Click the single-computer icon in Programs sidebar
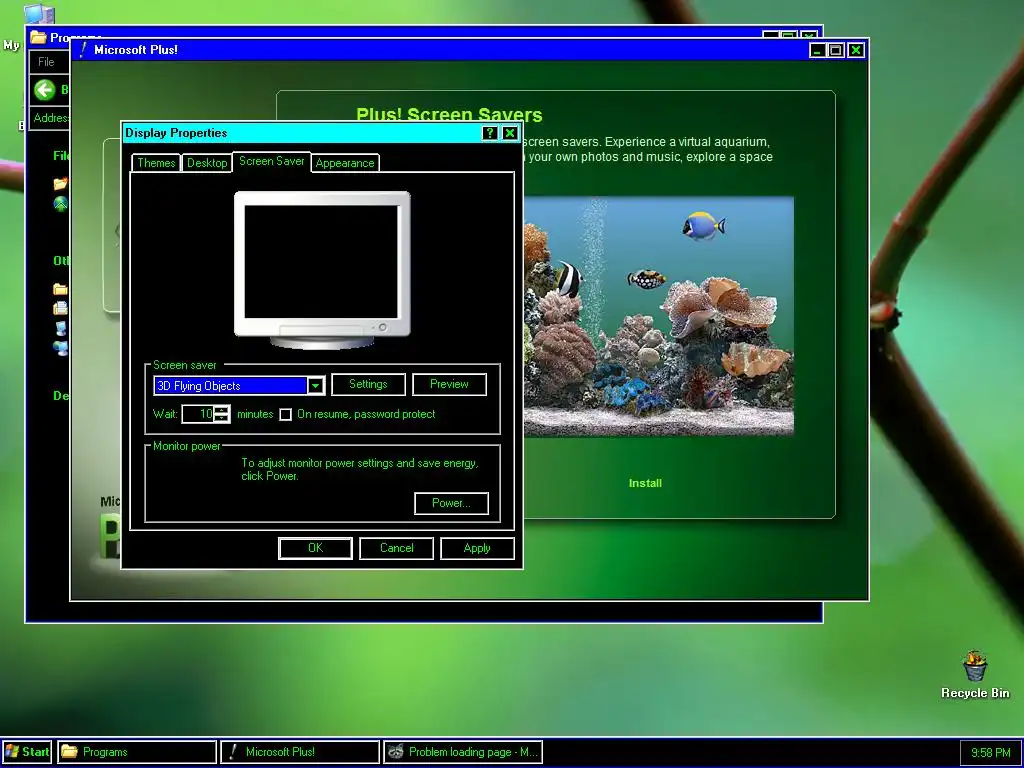Image resolution: width=1024 pixels, height=768 pixels. tap(60, 328)
